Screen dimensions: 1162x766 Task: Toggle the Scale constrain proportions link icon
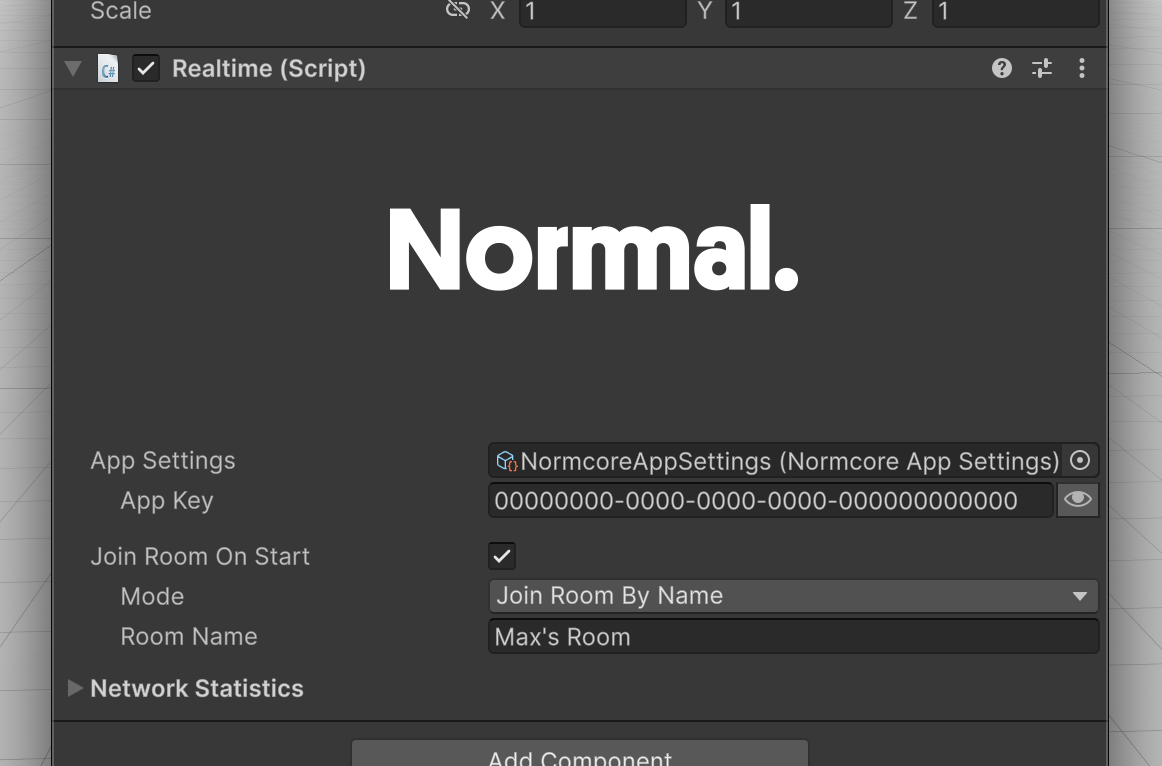coord(458,11)
